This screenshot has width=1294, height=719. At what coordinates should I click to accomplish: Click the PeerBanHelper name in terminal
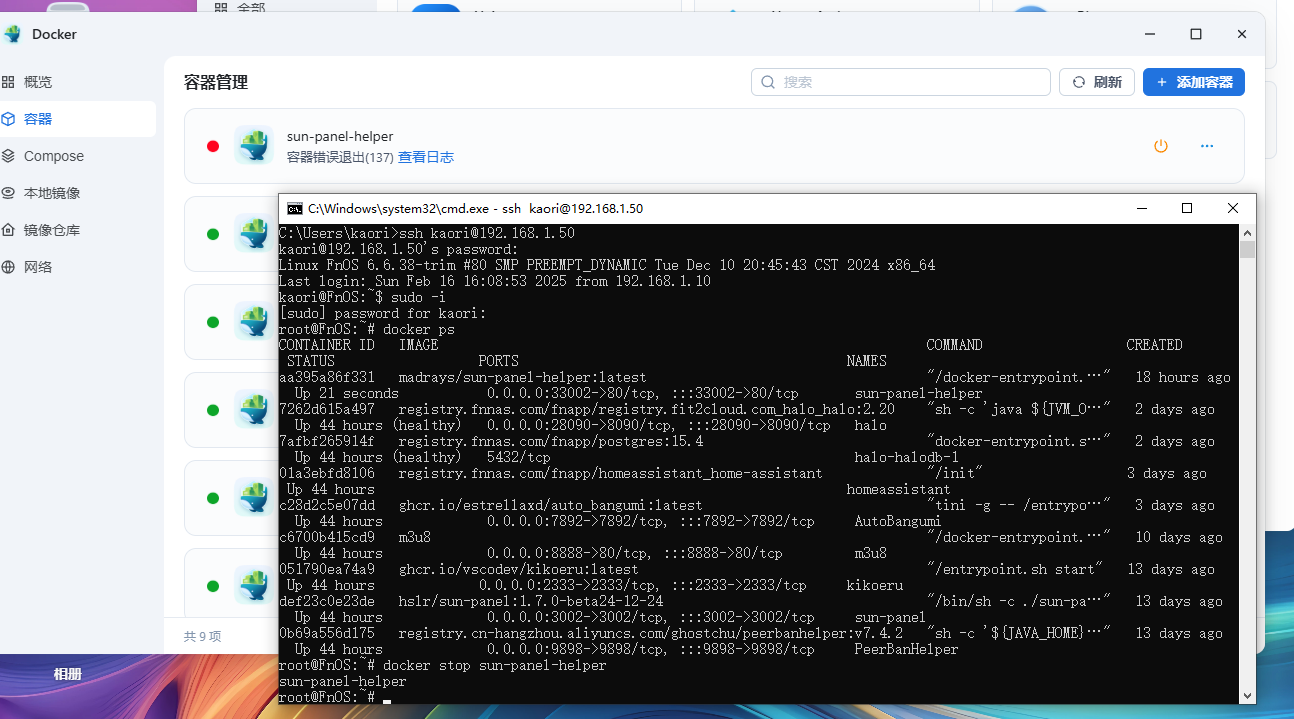pos(906,649)
